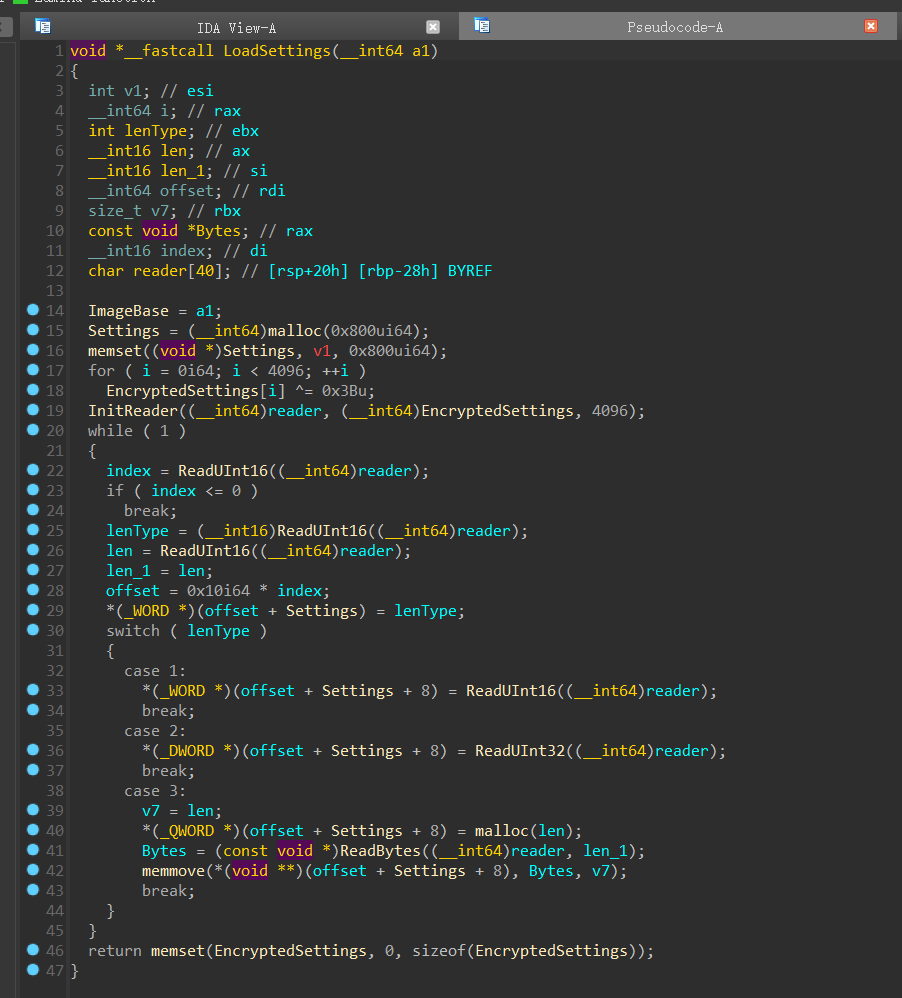Switch to the IDA View-A tab
902x998 pixels.
point(236,28)
